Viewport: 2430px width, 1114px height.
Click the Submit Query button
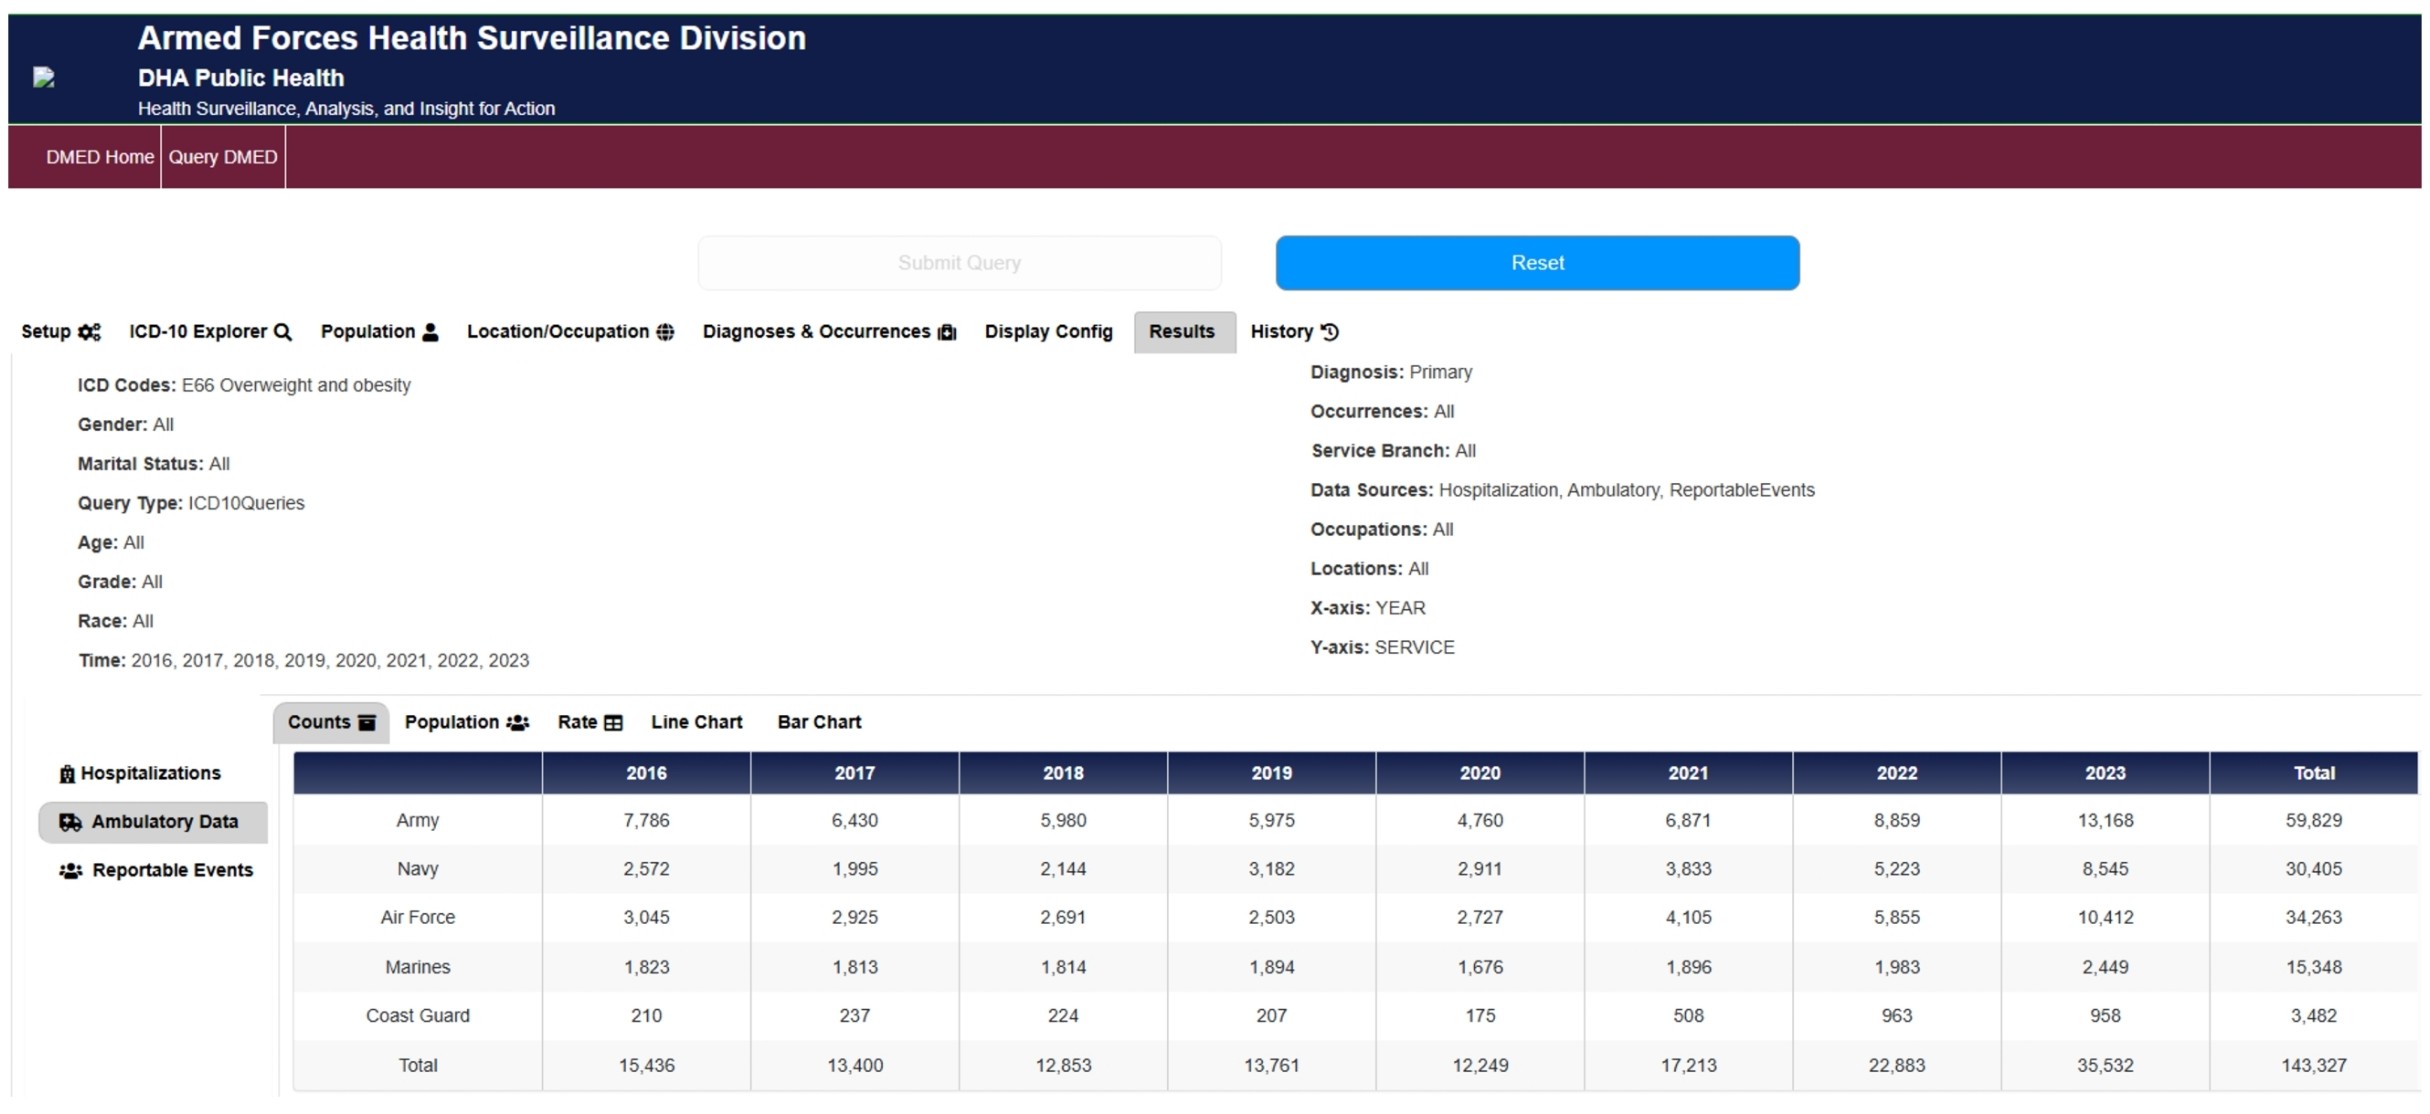(958, 263)
